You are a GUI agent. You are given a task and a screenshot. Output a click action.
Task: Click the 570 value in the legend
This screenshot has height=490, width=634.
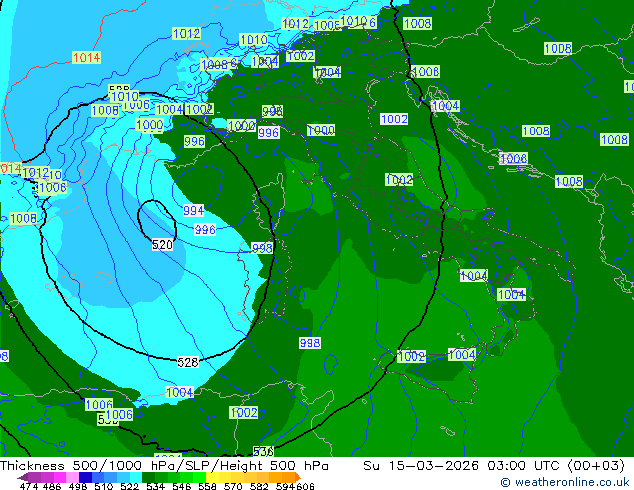coord(233,486)
